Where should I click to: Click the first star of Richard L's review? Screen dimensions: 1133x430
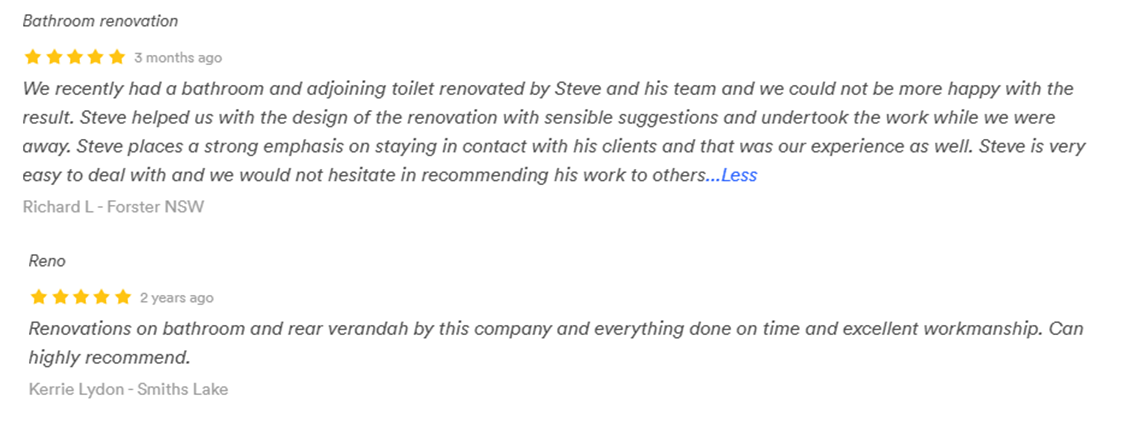(33, 57)
